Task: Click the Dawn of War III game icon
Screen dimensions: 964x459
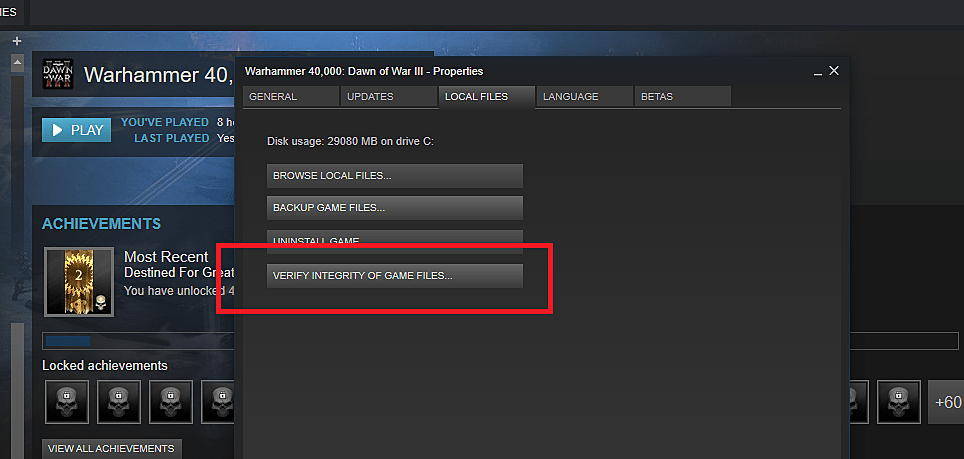Action: point(58,74)
